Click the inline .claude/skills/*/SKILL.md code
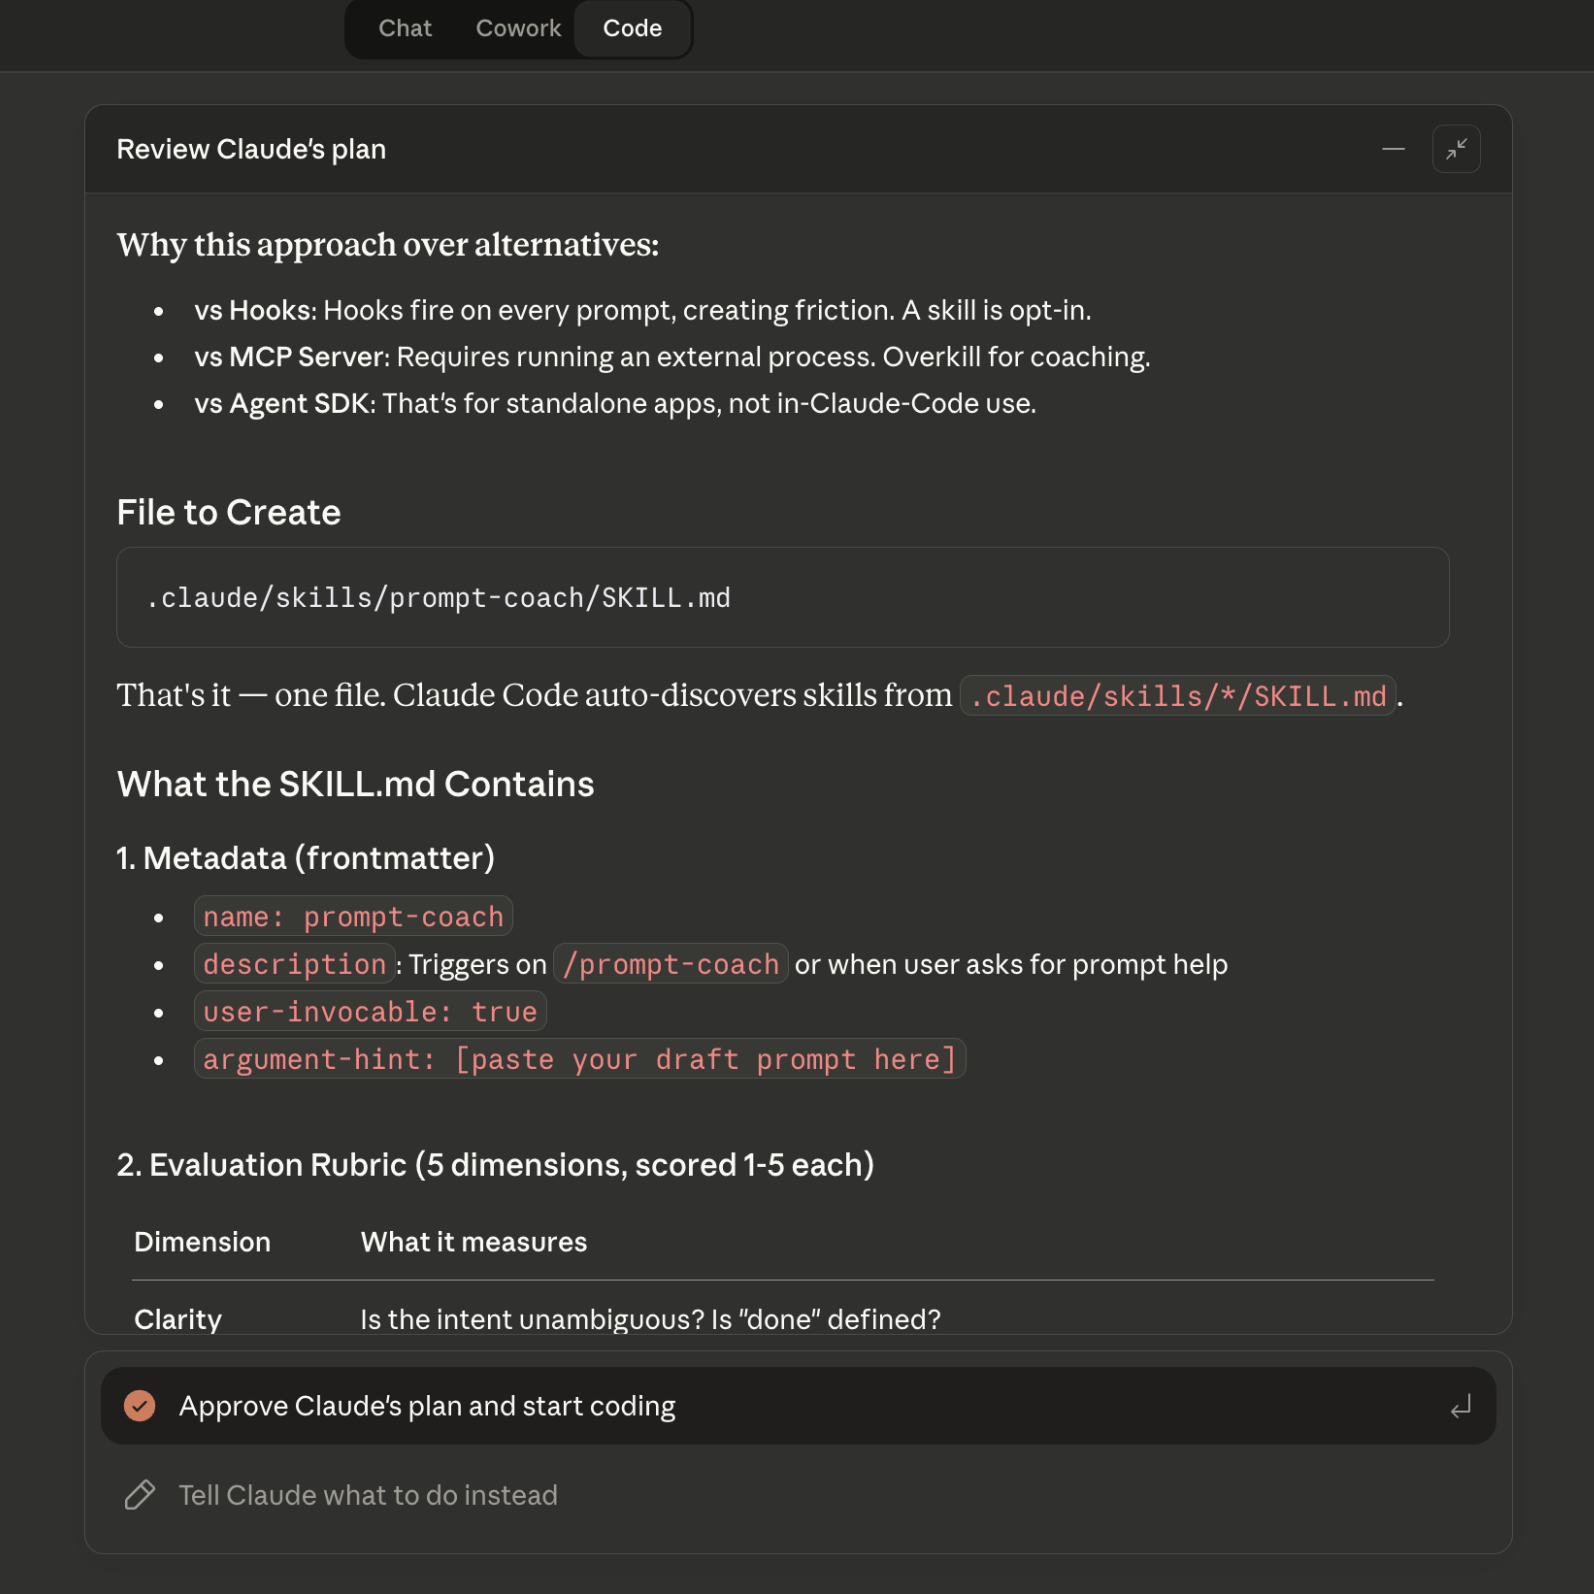Image resolution: width=1594 pixels, height=1594 pixels. [x=1178, y=696]
